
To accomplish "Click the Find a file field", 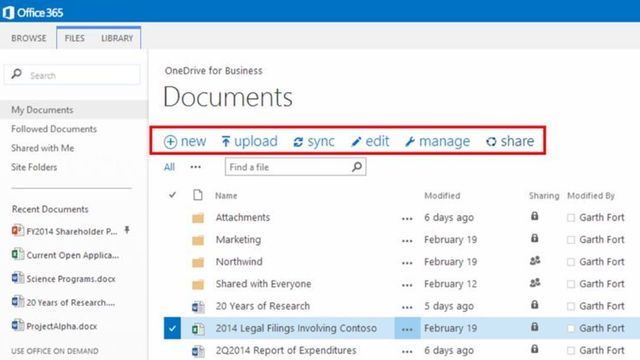I will 295,167.
